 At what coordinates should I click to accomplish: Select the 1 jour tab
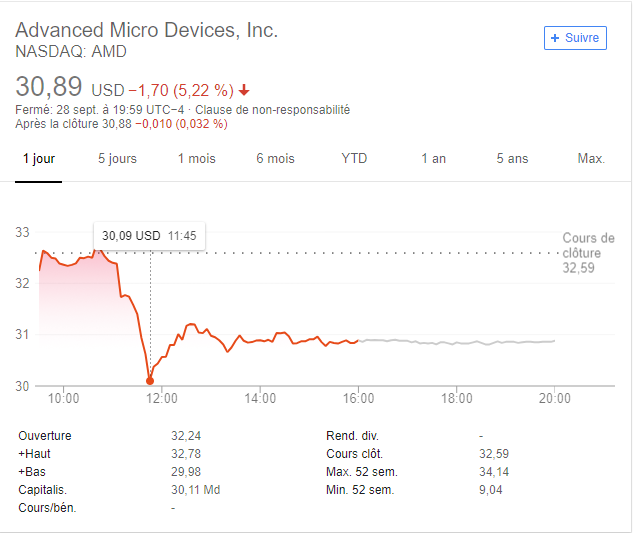click(38, 159)
